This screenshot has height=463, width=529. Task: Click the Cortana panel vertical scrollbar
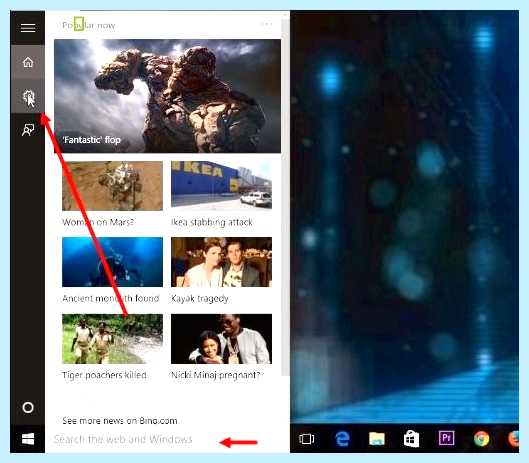[x=285, y=197]
